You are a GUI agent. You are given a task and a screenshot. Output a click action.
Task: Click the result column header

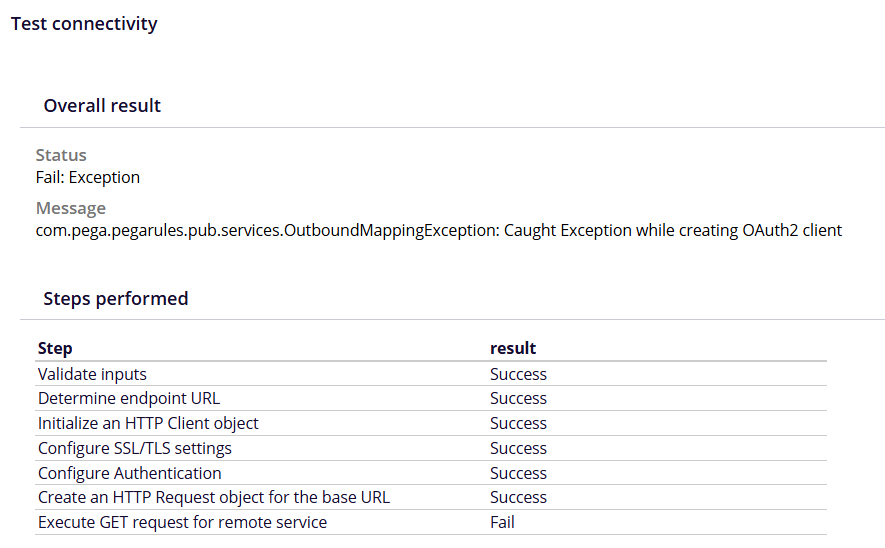[x=513, y=349]
